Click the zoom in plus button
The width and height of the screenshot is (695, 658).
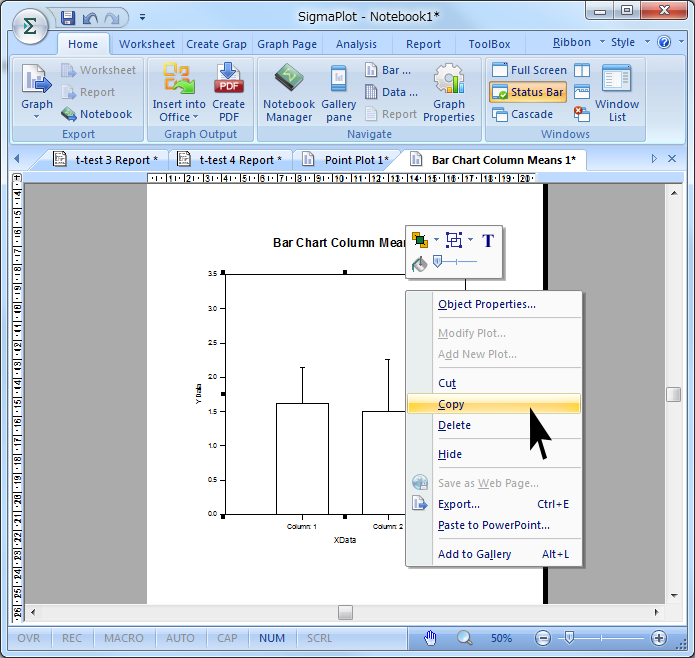tap(659, 638)
